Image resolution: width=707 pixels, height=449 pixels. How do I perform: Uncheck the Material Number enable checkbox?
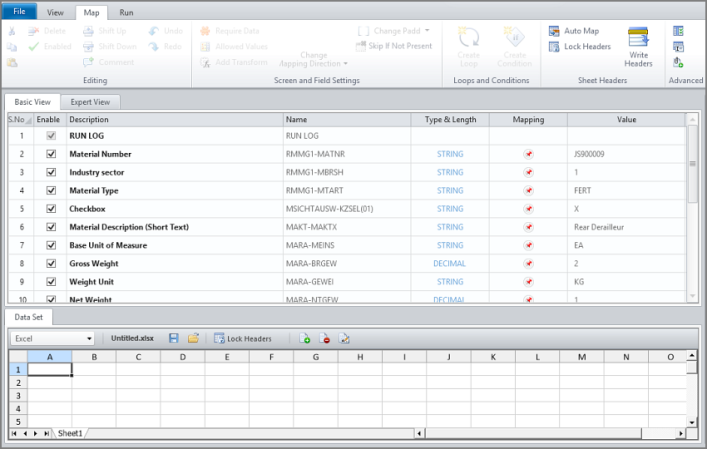pyautogui.click(x=51, y=154)
